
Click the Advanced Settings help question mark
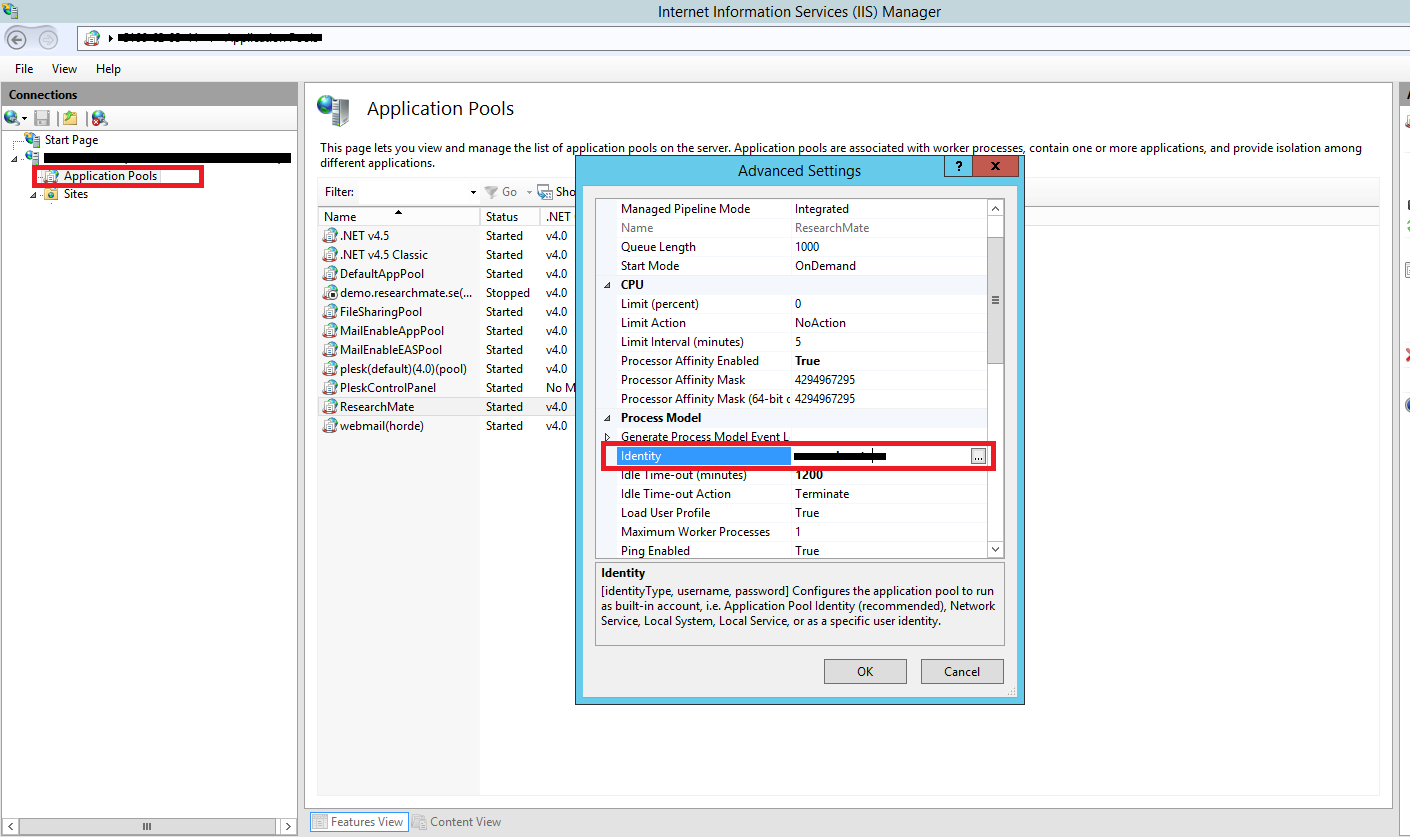[958, 167]
